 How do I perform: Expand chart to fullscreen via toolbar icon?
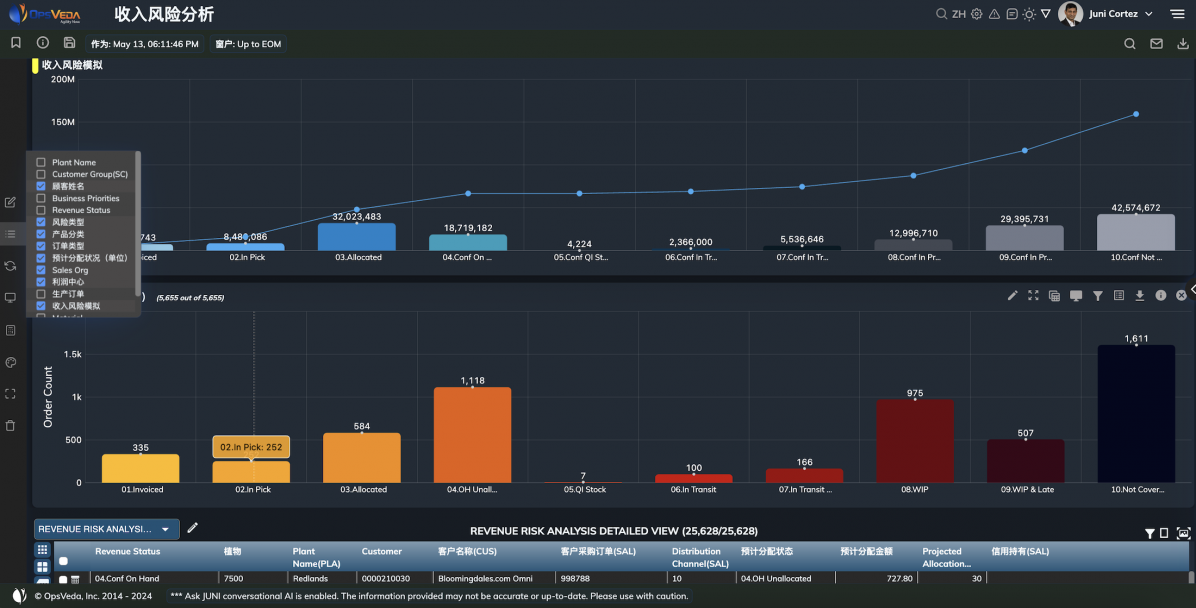point(1033,296)
